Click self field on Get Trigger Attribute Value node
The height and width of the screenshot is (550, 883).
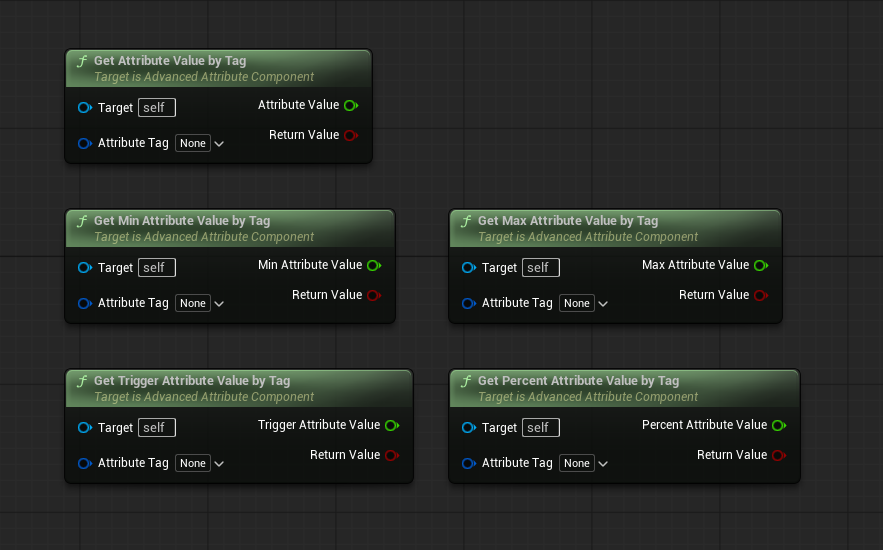157,427
